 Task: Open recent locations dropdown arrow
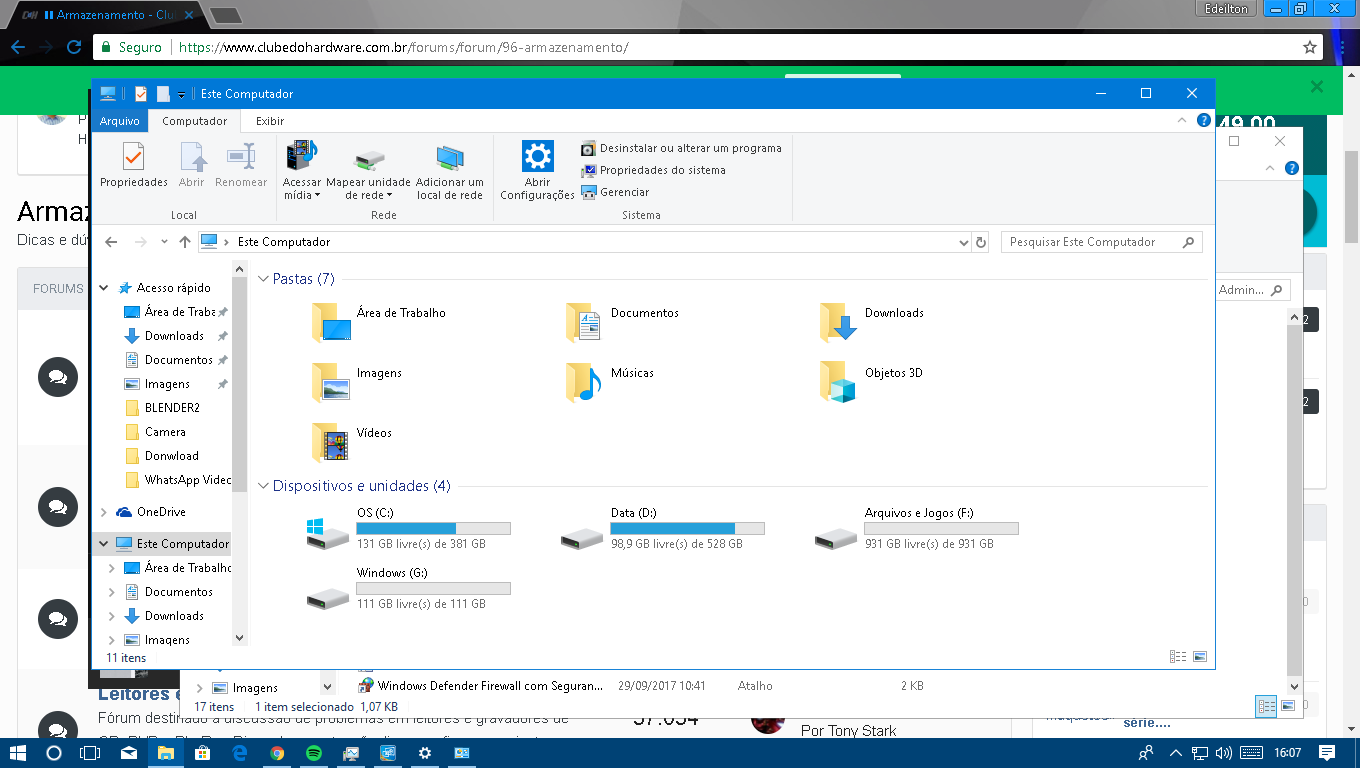(x=163, y=242)
